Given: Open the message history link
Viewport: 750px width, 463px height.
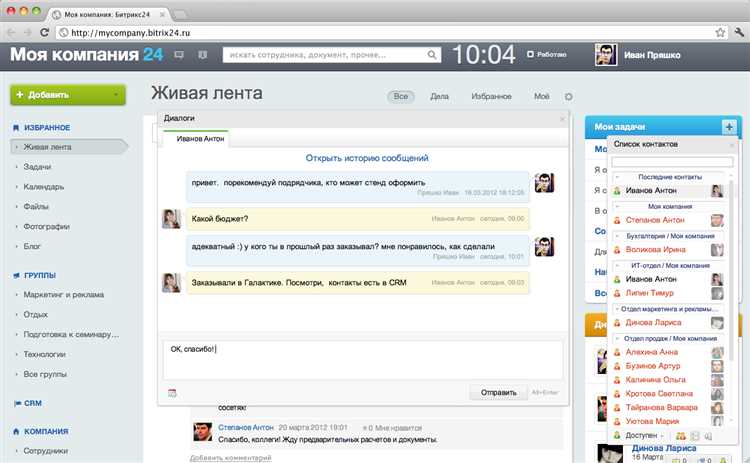Looking at the screenshot, I should pyautogui.click(x=367, y=158).
